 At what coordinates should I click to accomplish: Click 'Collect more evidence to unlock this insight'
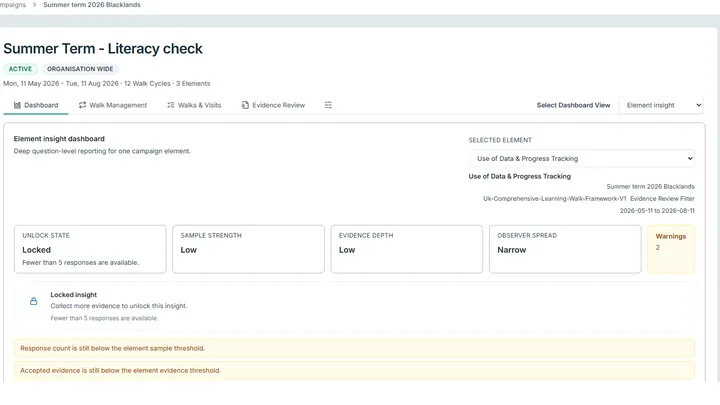pos(119,306)
